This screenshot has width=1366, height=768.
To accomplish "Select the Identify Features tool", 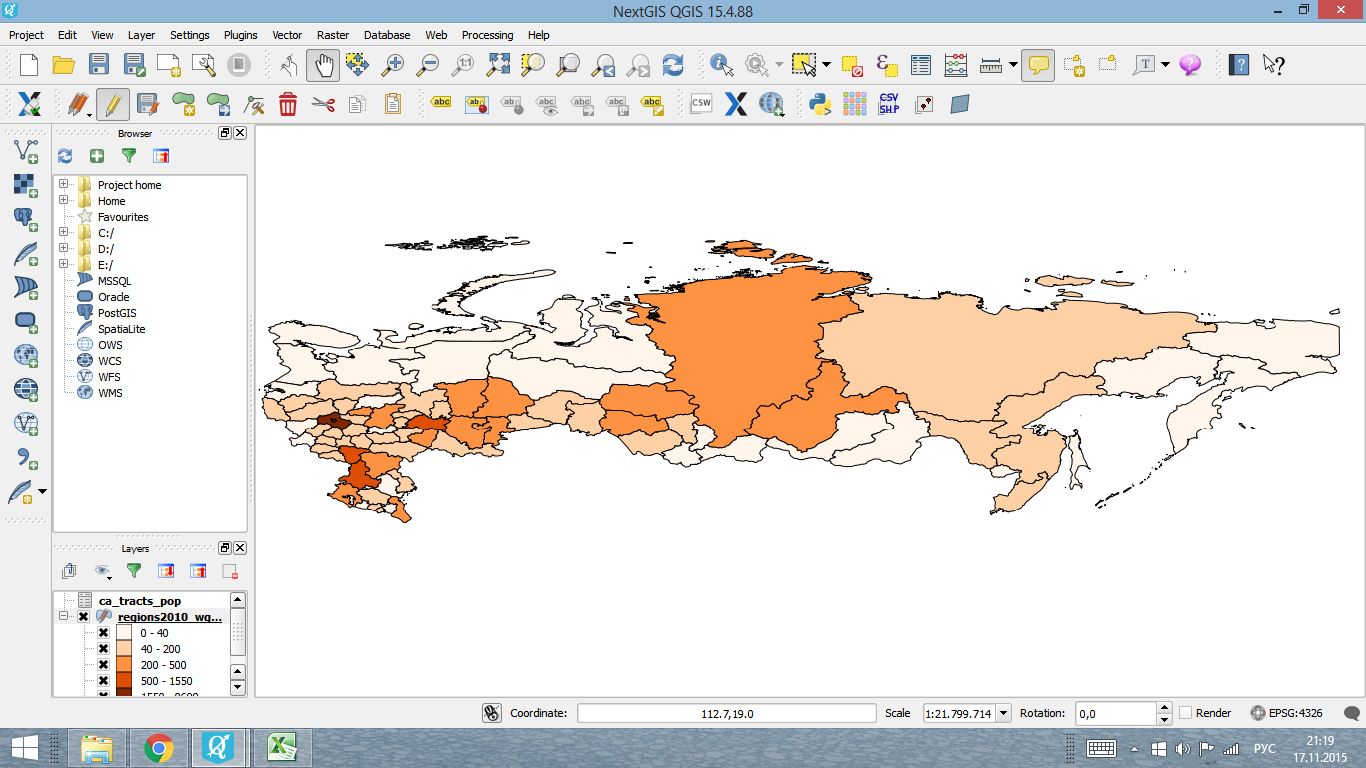I will 722,65.
